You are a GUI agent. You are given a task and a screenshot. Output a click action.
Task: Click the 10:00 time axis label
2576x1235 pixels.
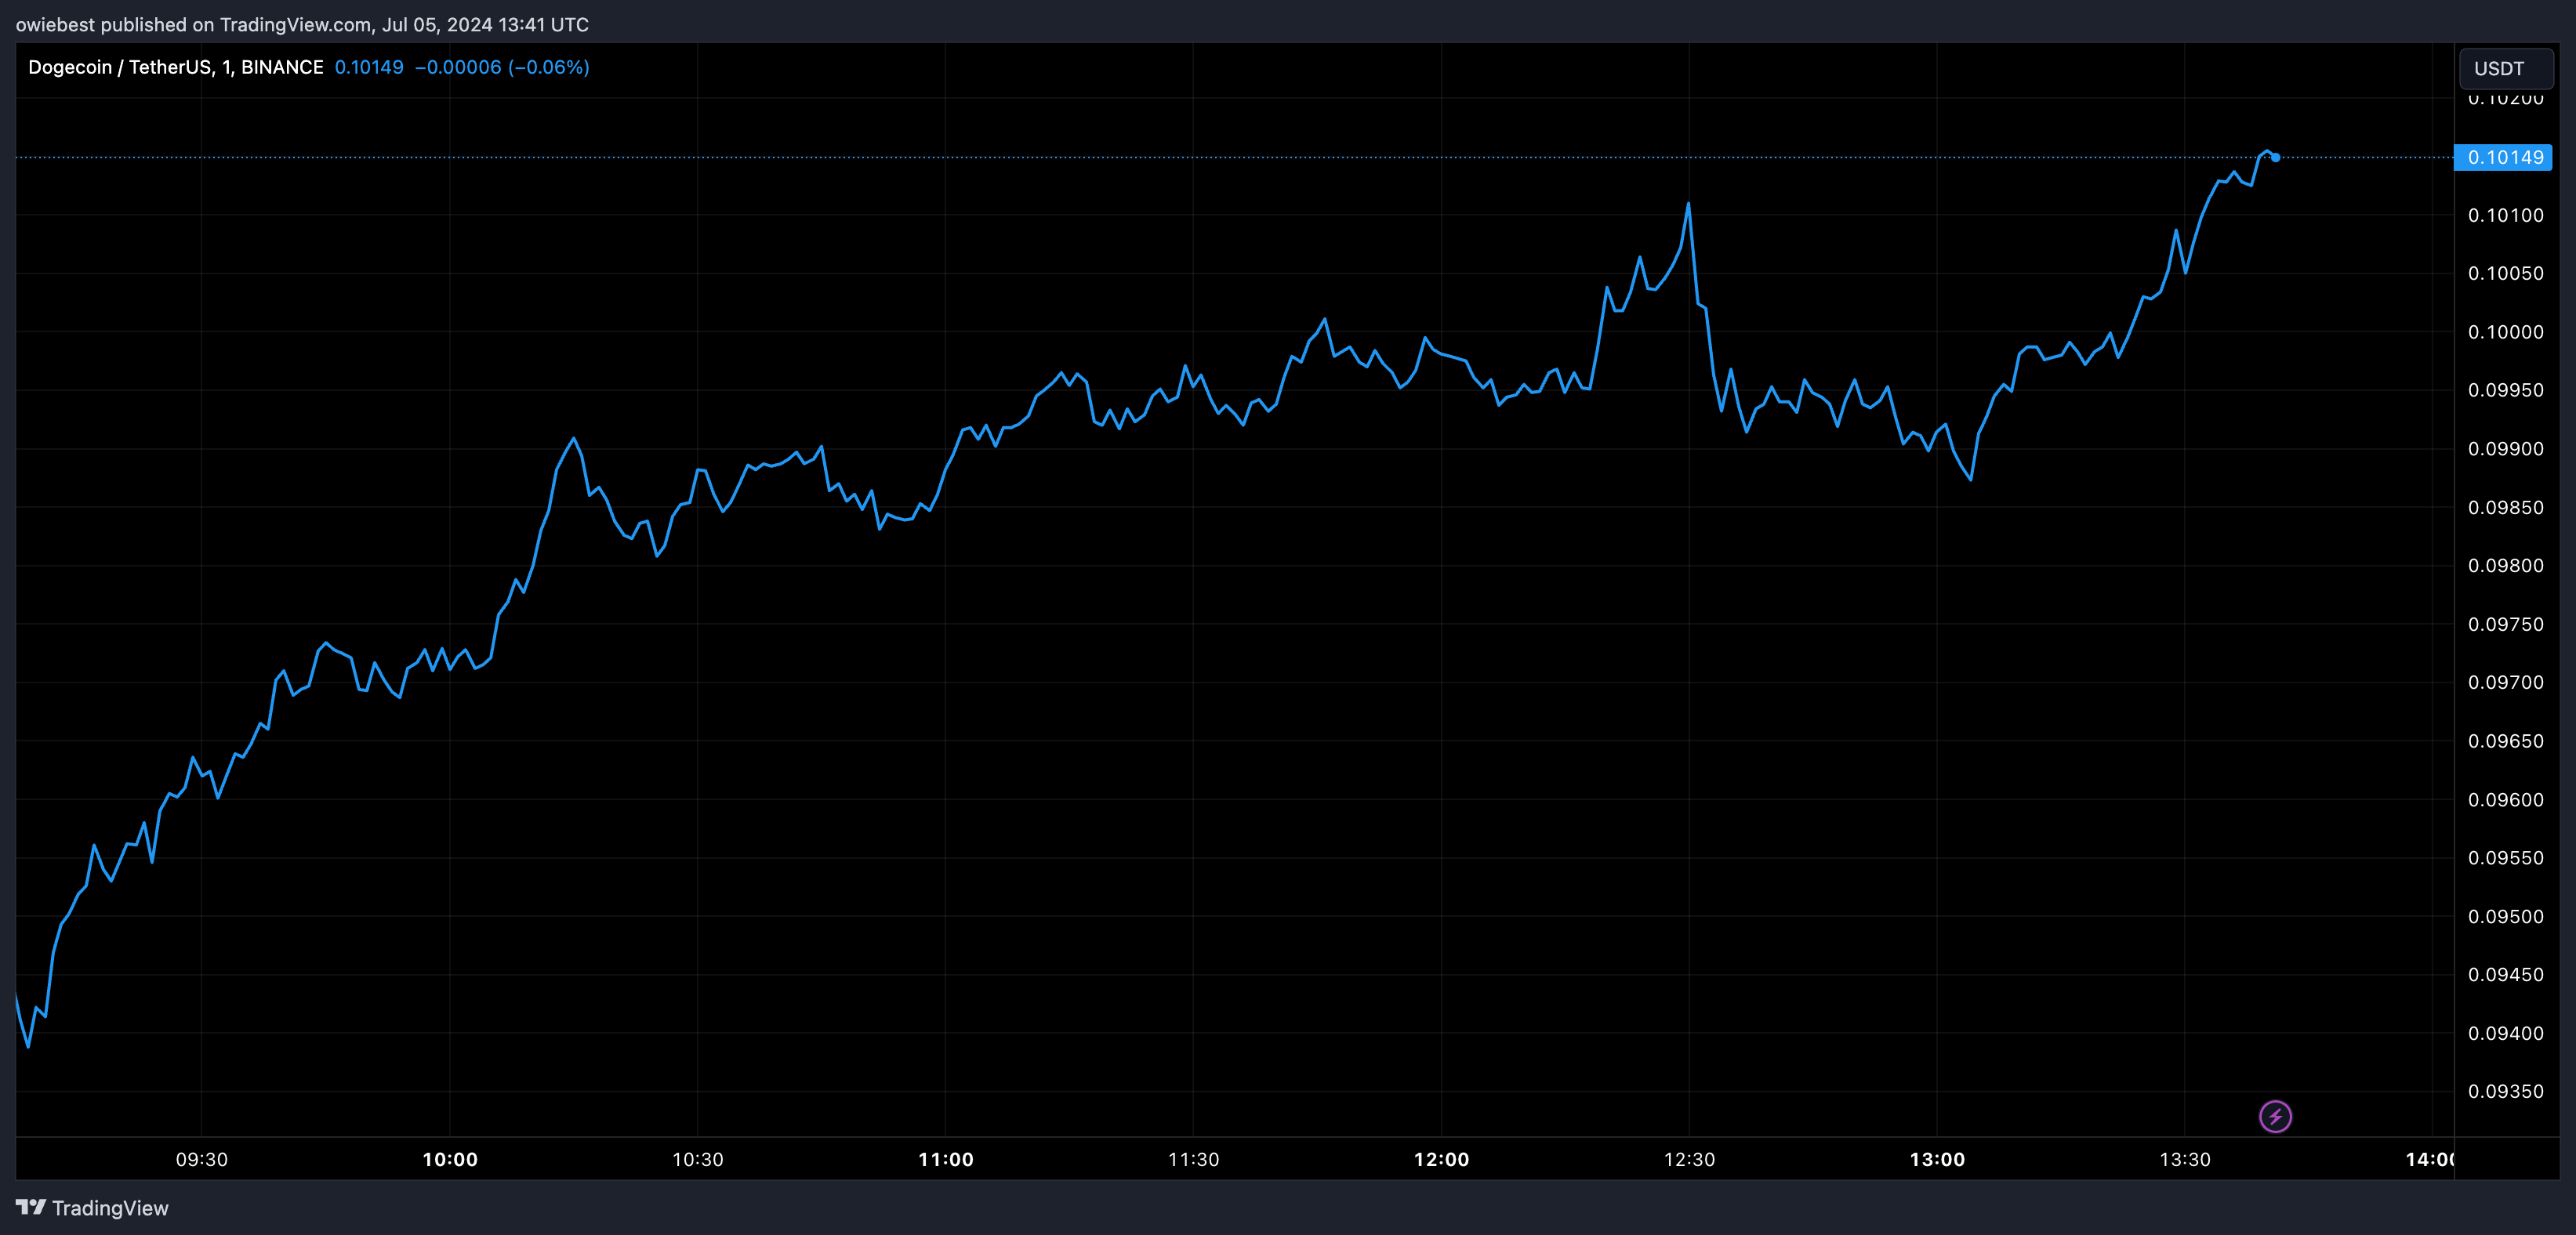pos(450,1160)
